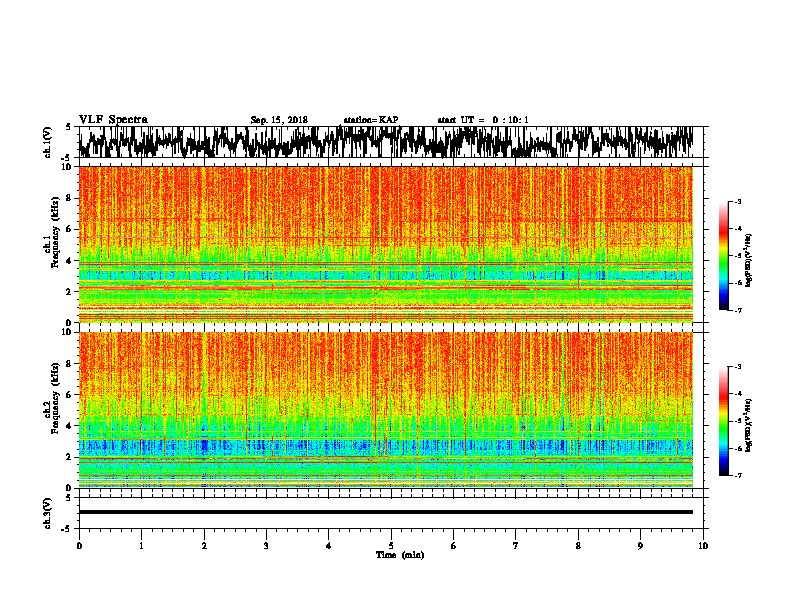Click time axis tick label "5"
The width and height of the screenshot is (792, 612).
pyautogui.click(x=391, y=546)
